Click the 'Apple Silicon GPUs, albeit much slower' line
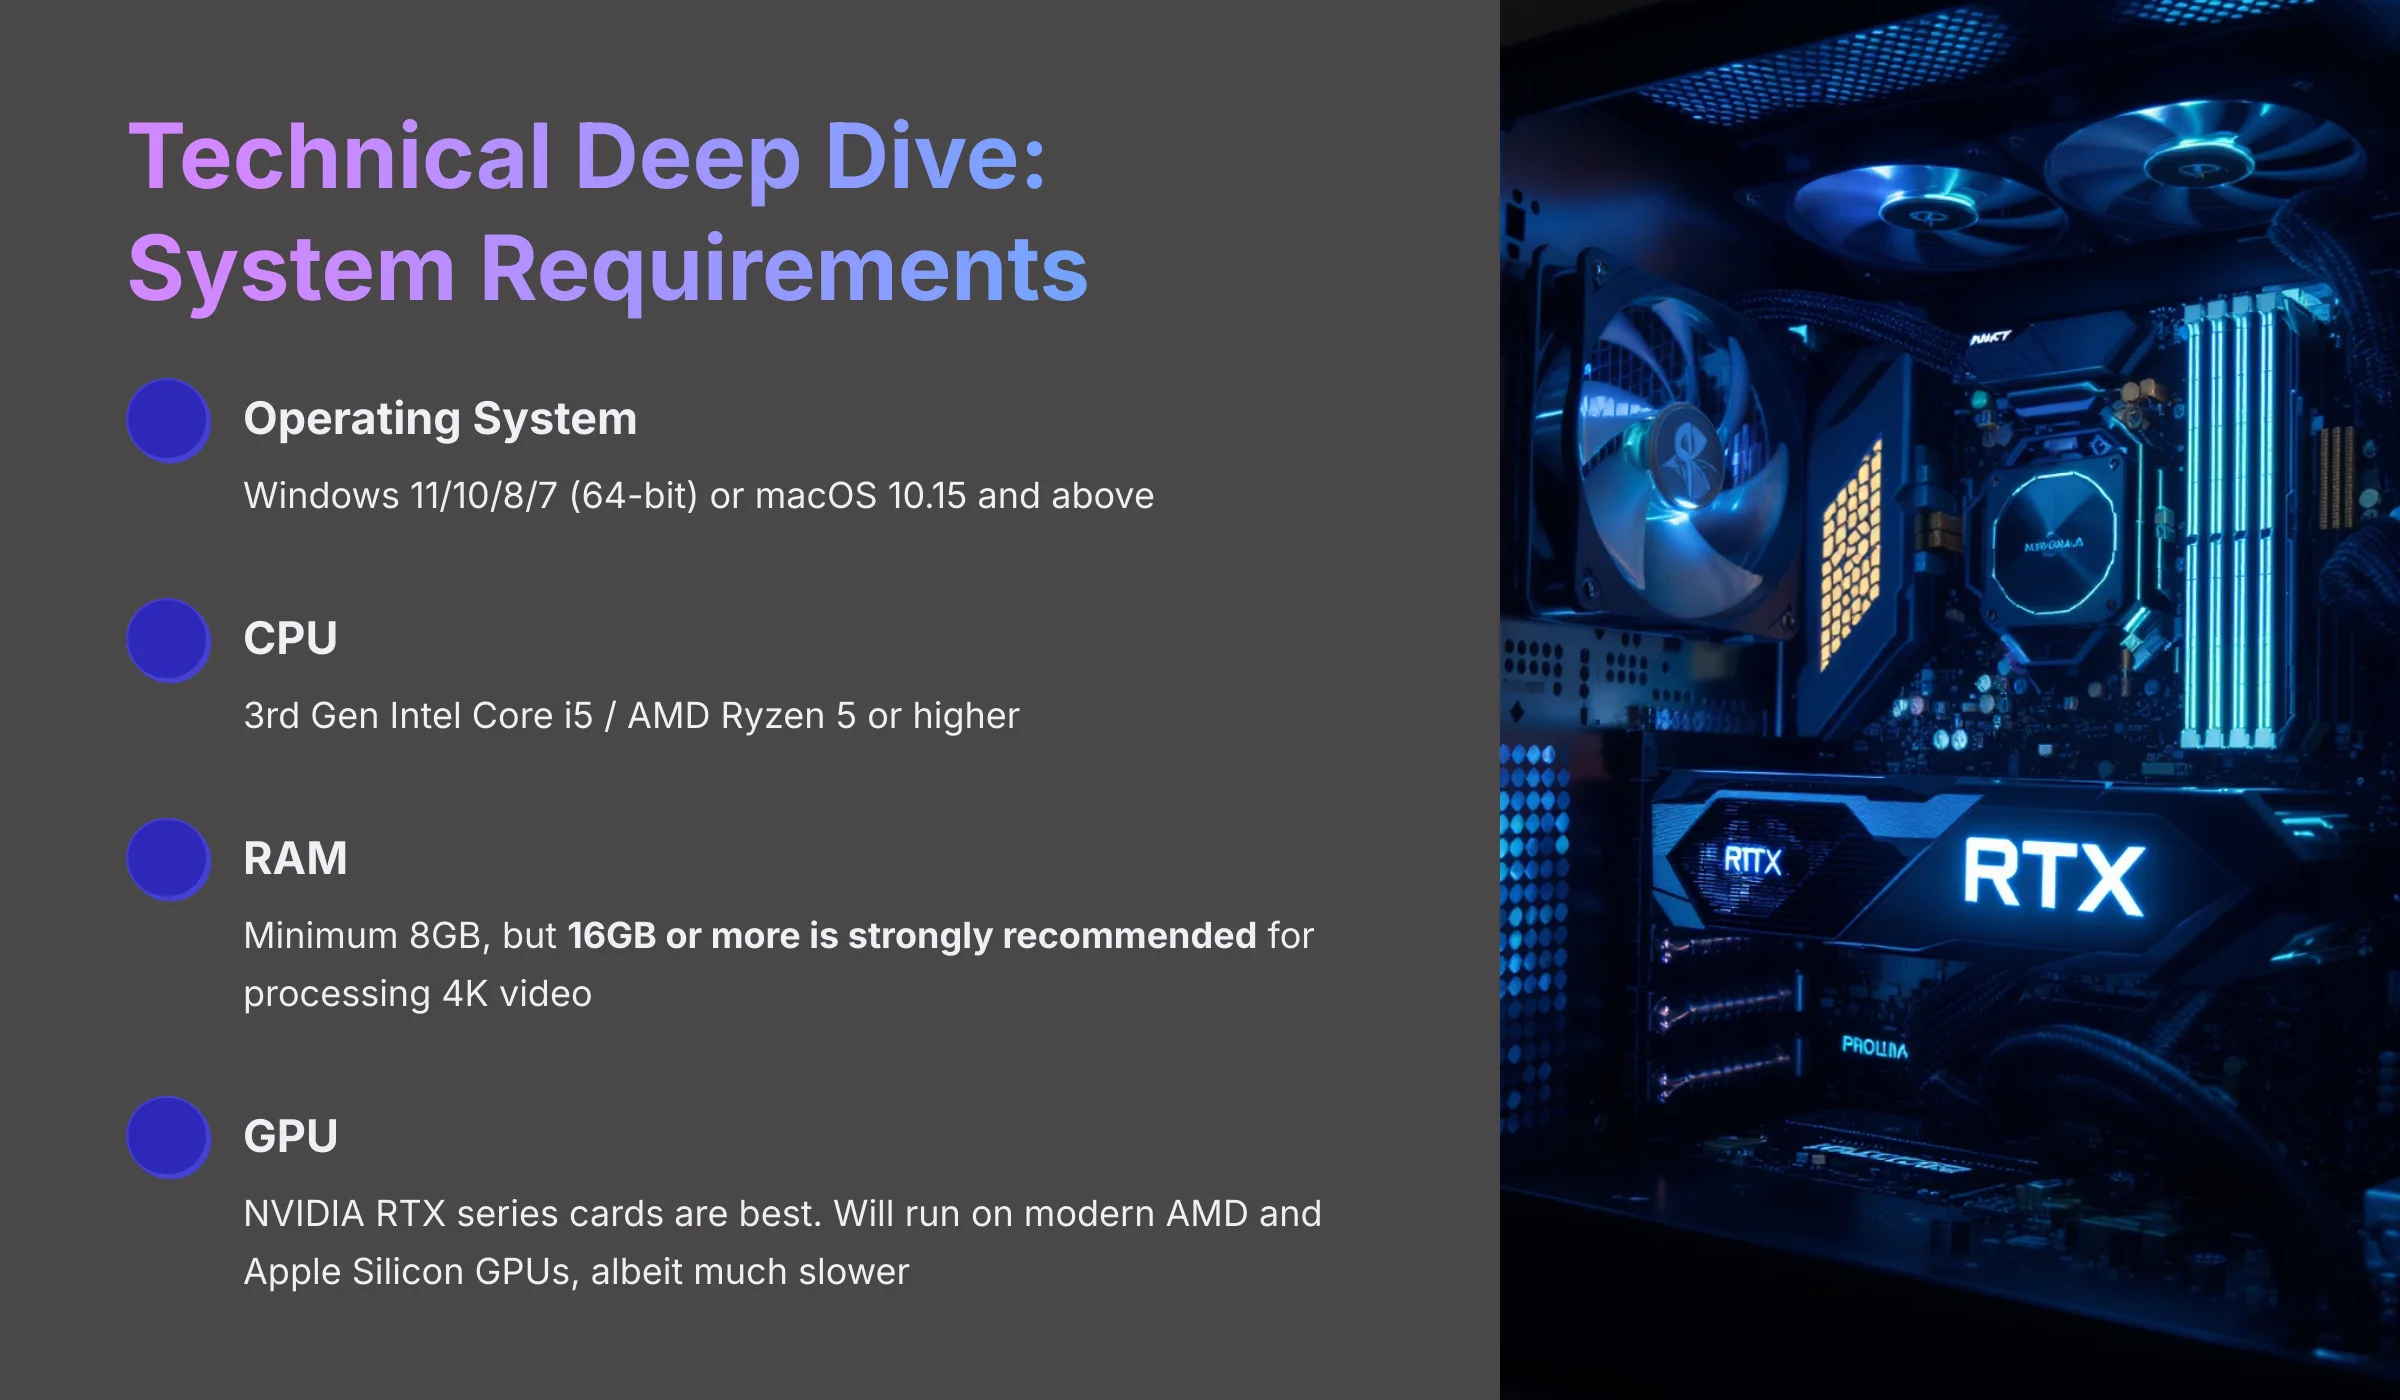The image size is (2400, 1400). pos(576,1272)
